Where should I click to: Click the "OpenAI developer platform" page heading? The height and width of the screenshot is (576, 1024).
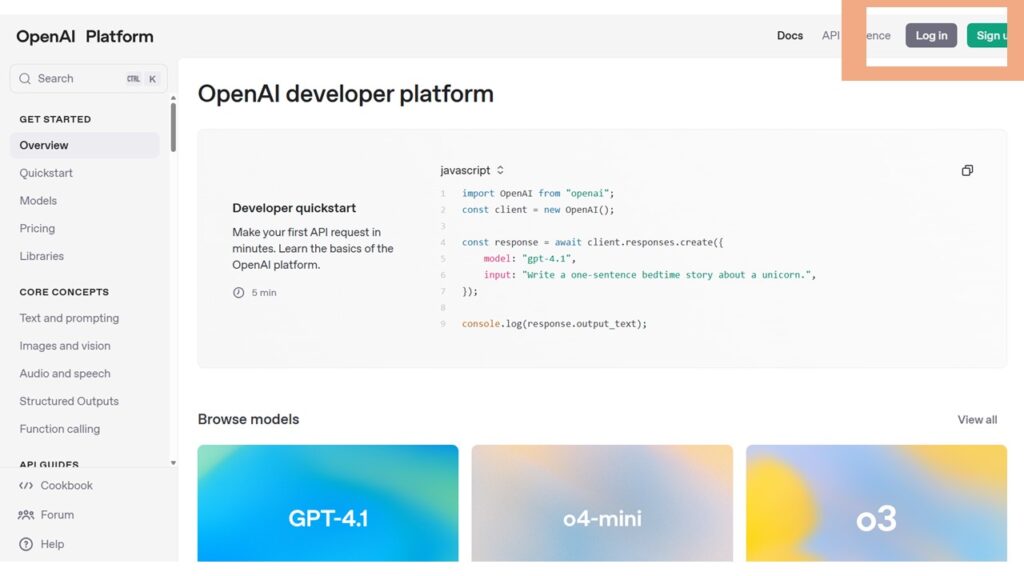click(x=345, y=94)
